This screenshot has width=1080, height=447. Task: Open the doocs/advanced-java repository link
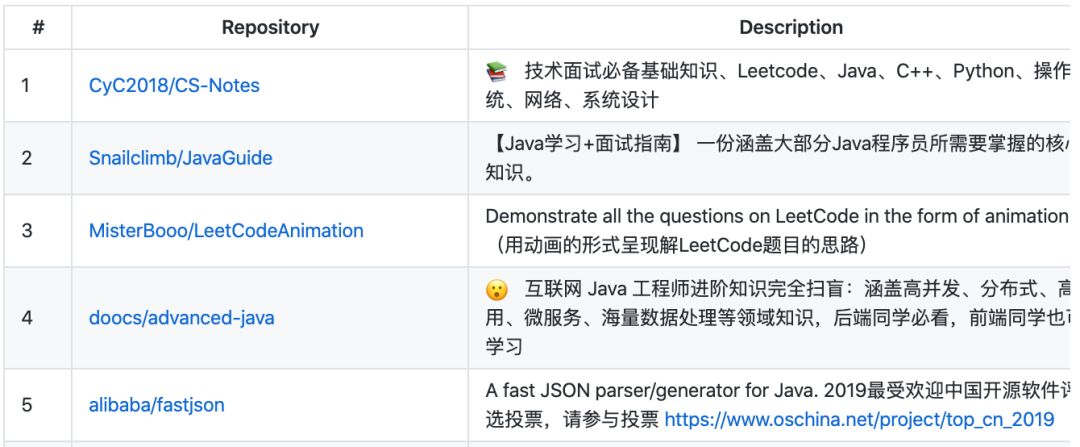pos(182,318)
